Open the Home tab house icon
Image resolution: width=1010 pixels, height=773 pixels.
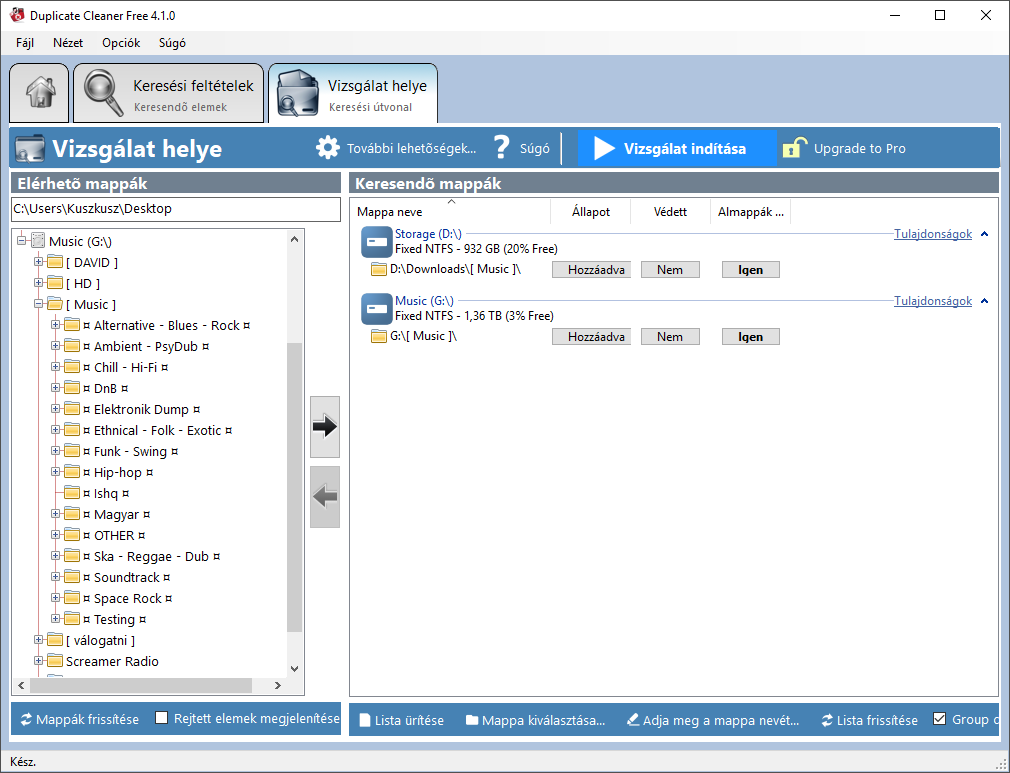click(39, 93)
